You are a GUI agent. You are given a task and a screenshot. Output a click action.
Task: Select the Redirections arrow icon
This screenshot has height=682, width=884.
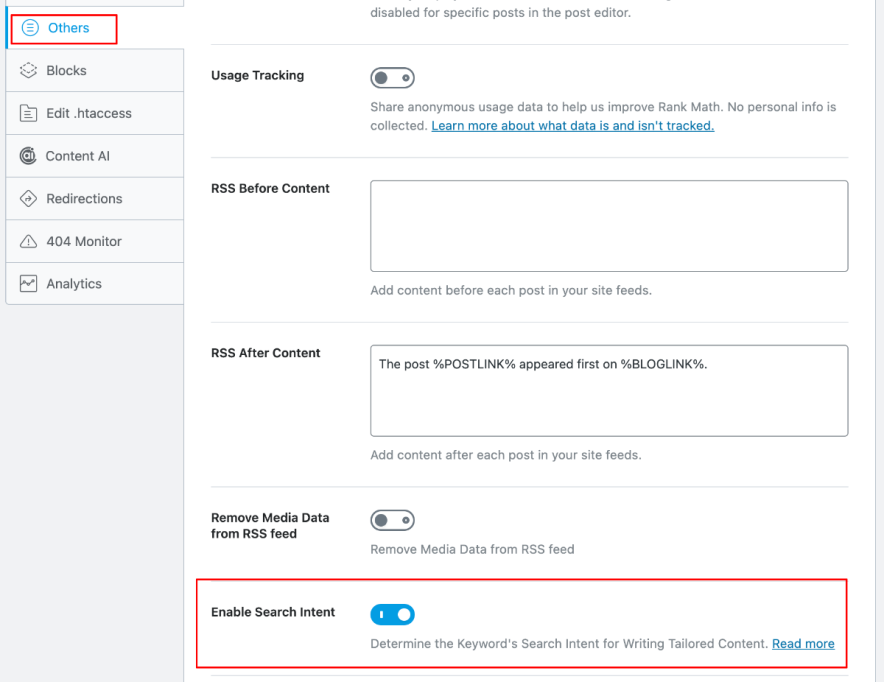click(x=27, y=198)
